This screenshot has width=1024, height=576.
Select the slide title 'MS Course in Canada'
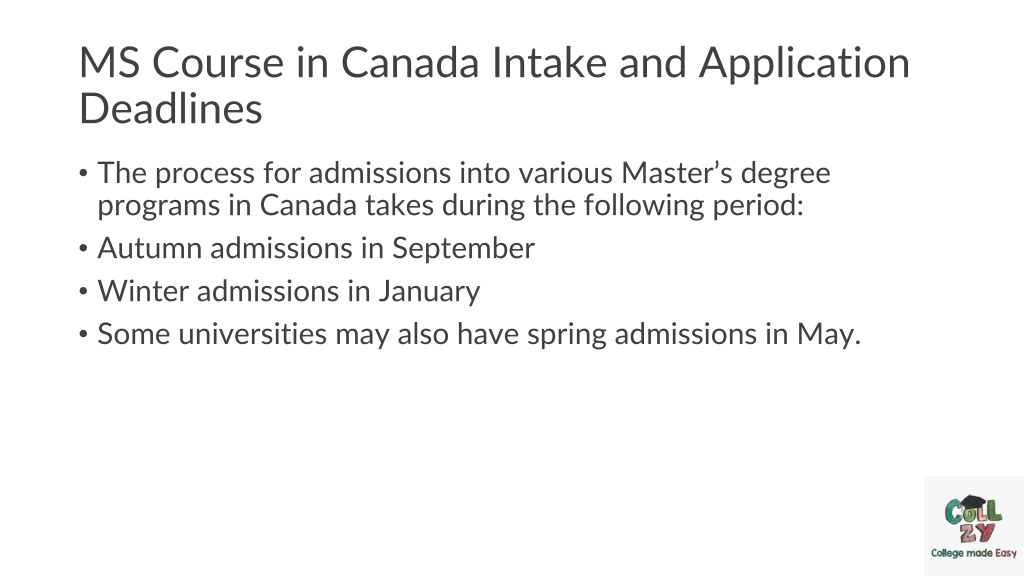(280, 63)
